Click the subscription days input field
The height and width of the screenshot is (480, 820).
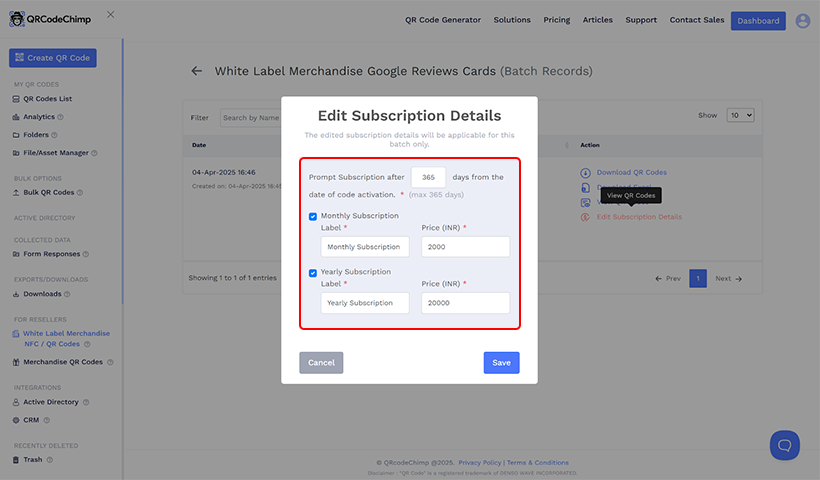(428, 177)
